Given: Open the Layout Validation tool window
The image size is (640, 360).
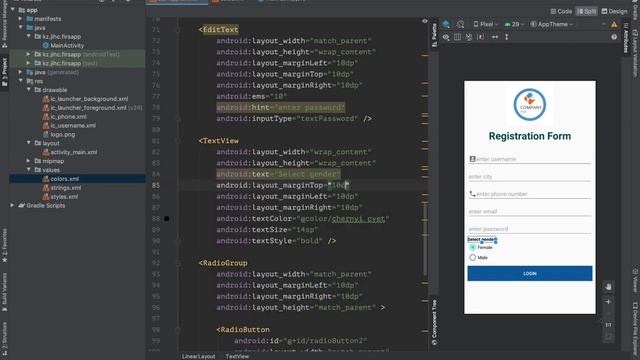Looking at the screenshot, I should (x=636, y=53).
